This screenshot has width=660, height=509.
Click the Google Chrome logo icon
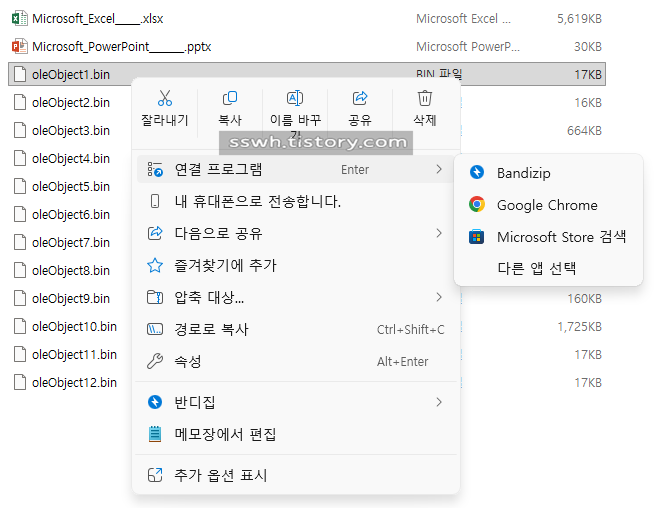(x=476, y=205)
